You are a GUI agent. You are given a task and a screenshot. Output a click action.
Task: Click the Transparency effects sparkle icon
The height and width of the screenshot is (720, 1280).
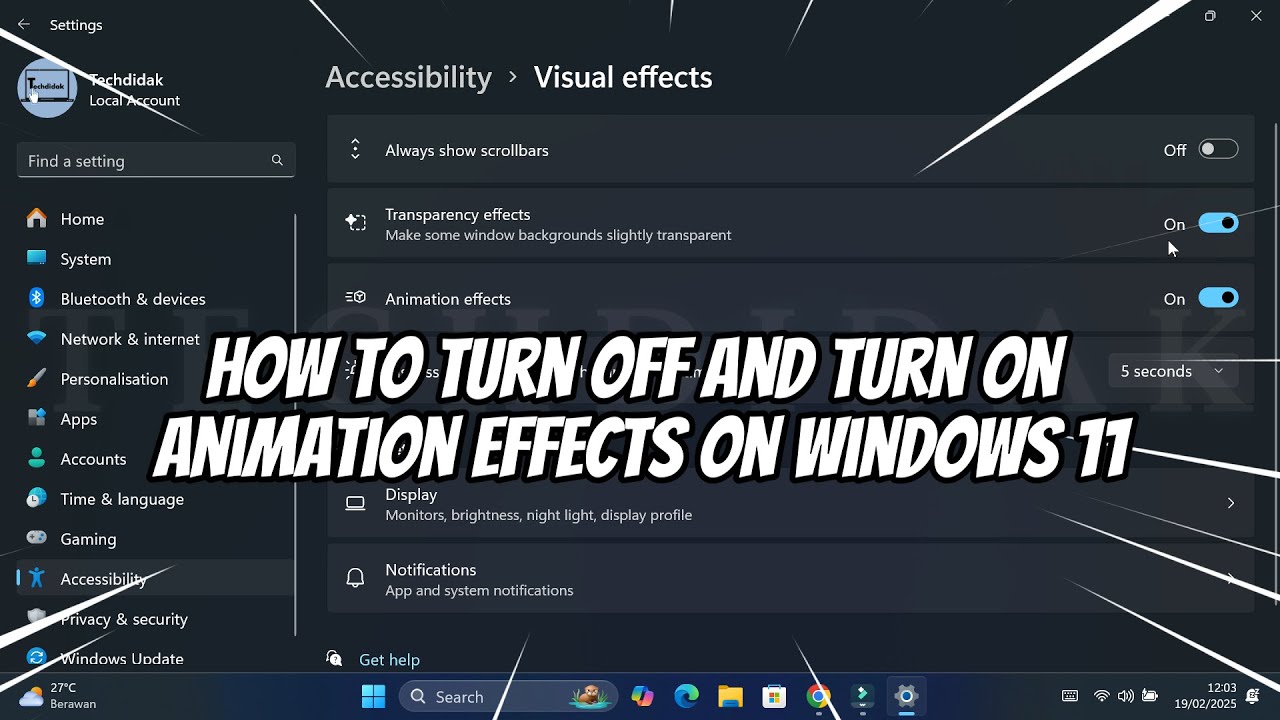point(355,223)
